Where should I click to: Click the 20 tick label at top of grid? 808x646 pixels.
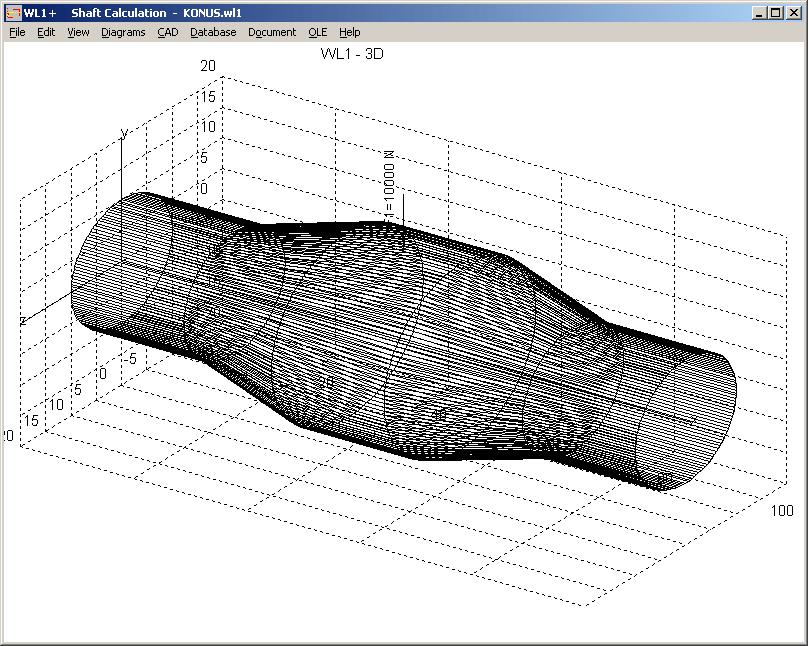[208, 66]
